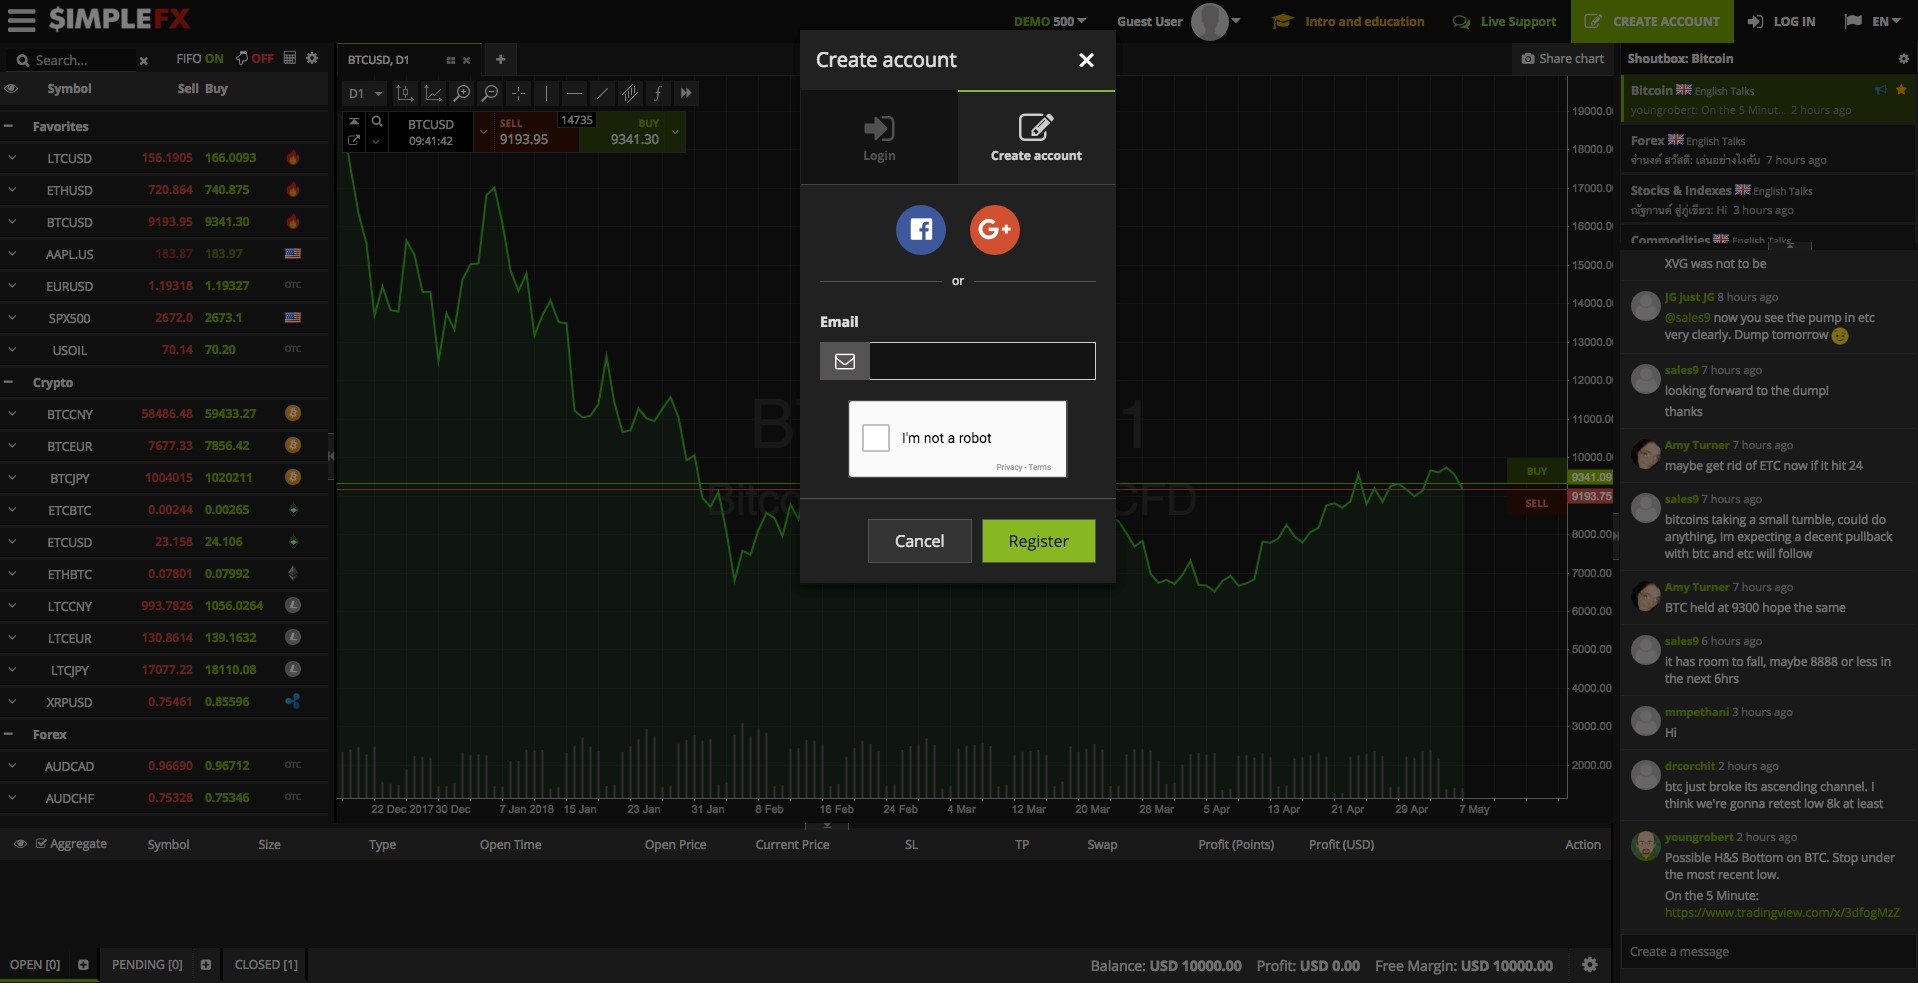Image resolution: width=1918 pixels, height=983 pixels.
Task: Search symbol from chart order widget
Action: 377,121
